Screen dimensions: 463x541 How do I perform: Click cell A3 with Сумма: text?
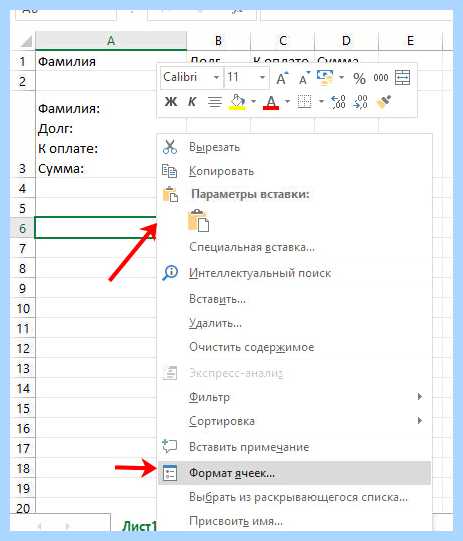tap(96, 135)
